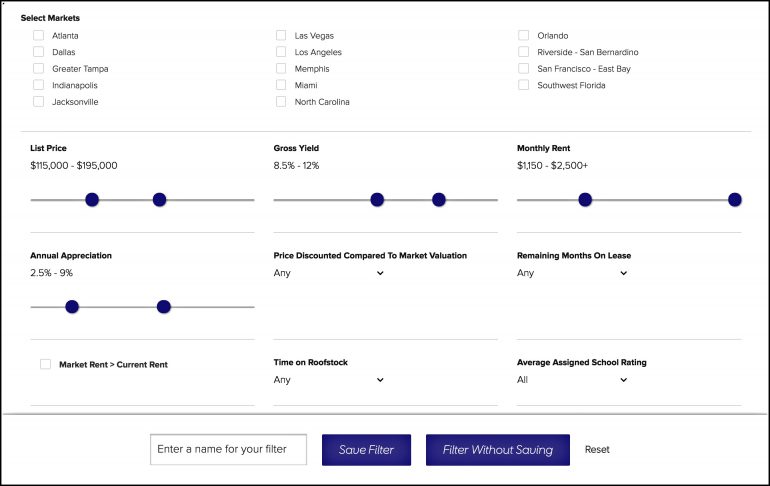Click the Monthly Rent minimum slider handle

[585, 200]
